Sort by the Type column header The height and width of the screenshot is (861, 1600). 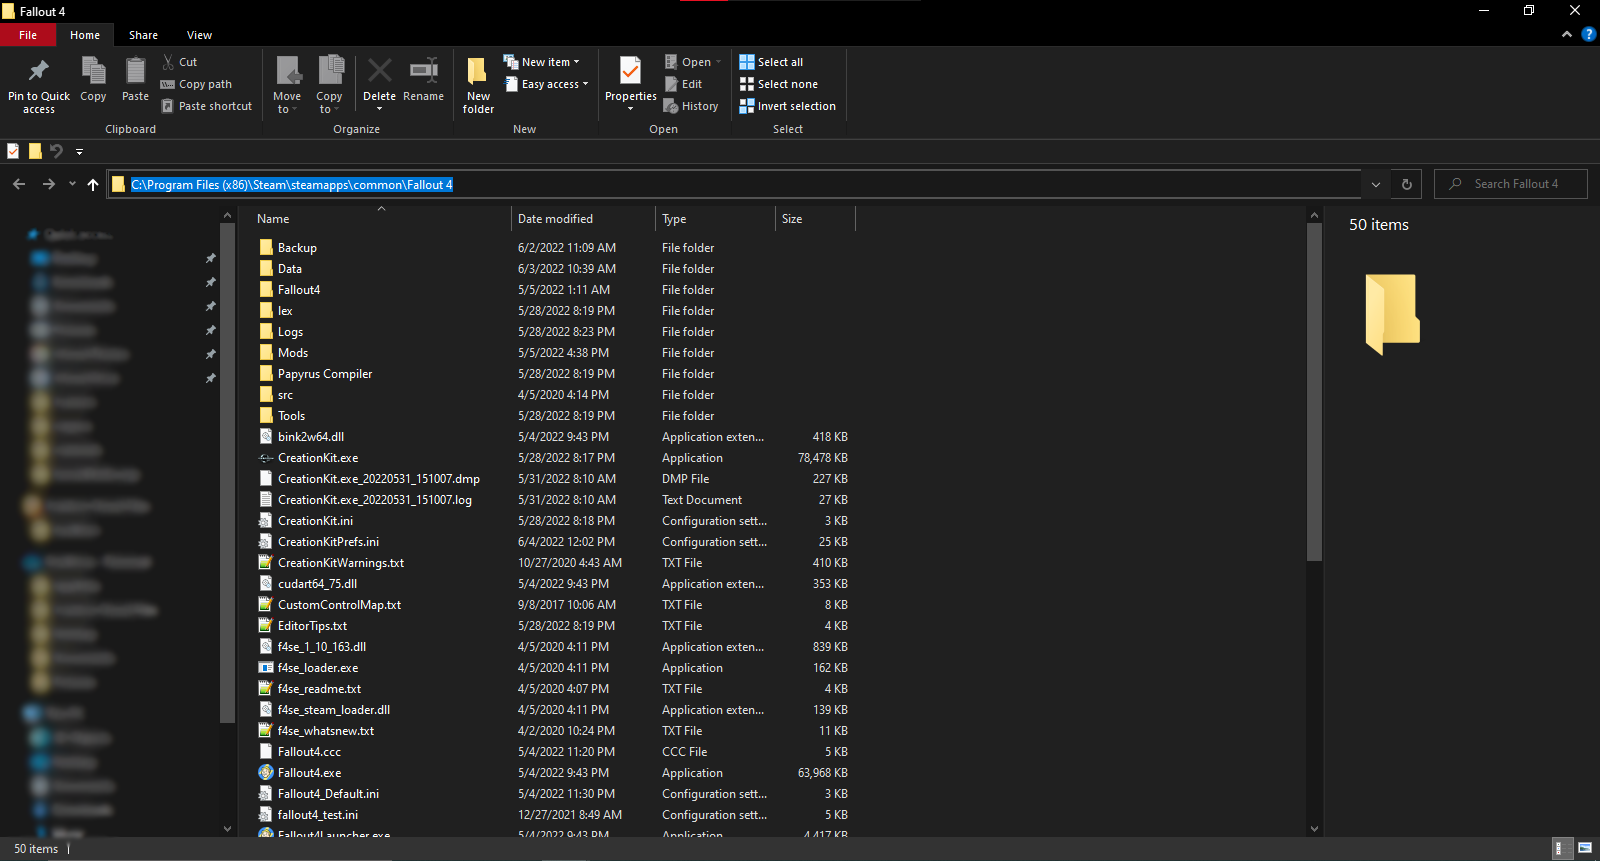click(714, 218)
